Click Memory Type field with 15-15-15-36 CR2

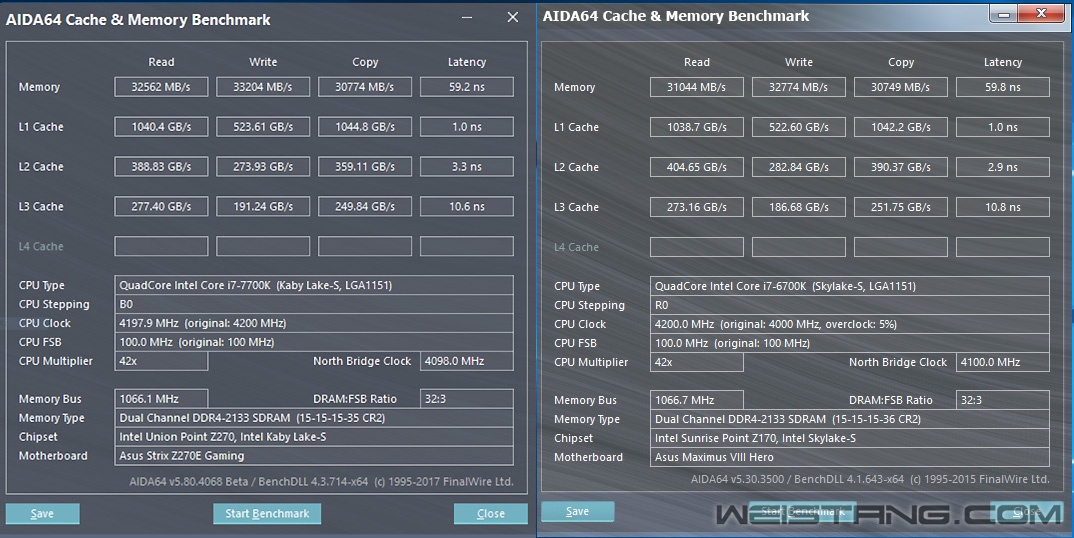coord(849,419)
